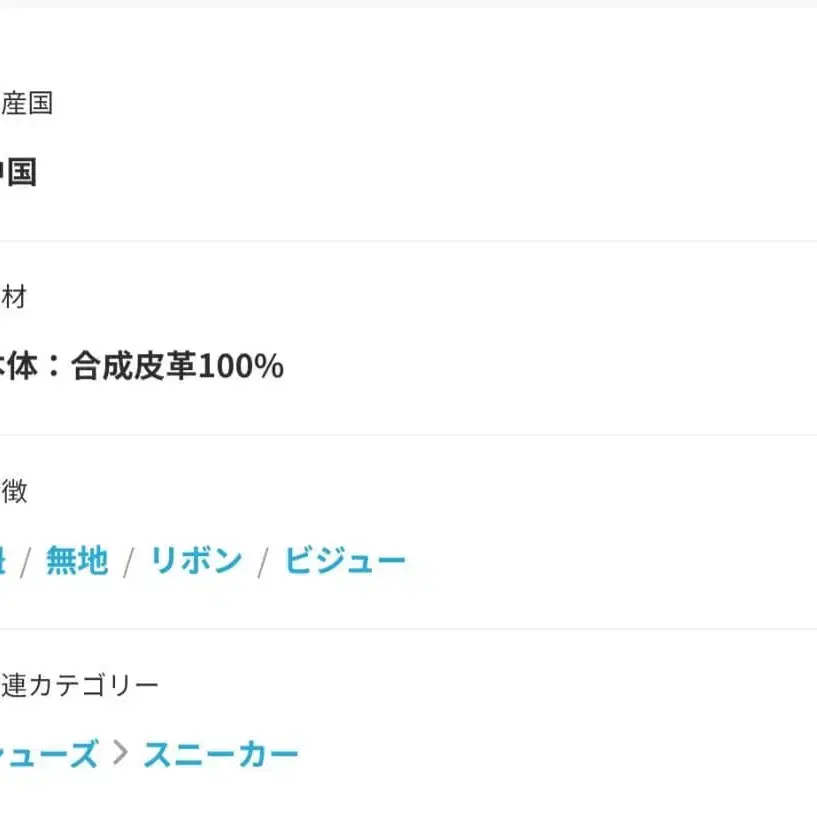Click the chevron between シューズ and スニーカー
This screenshot has width=817, height=817.
pyautogui.click(x=121, y=753)
